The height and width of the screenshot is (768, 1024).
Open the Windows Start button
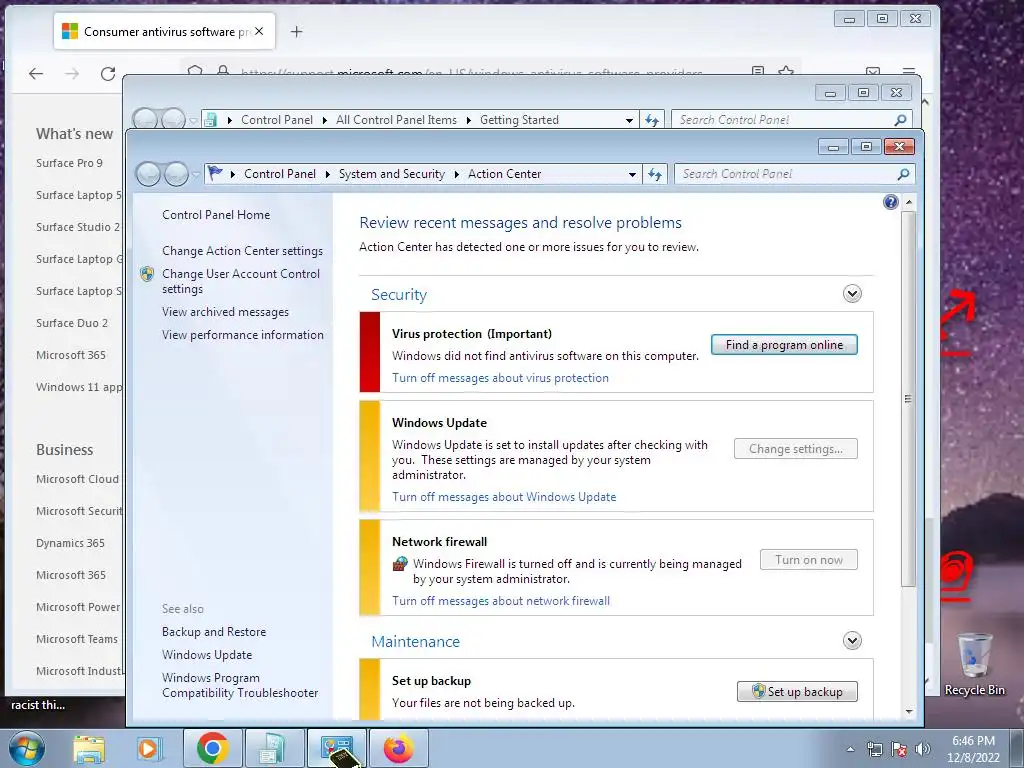tap(26, 748)
